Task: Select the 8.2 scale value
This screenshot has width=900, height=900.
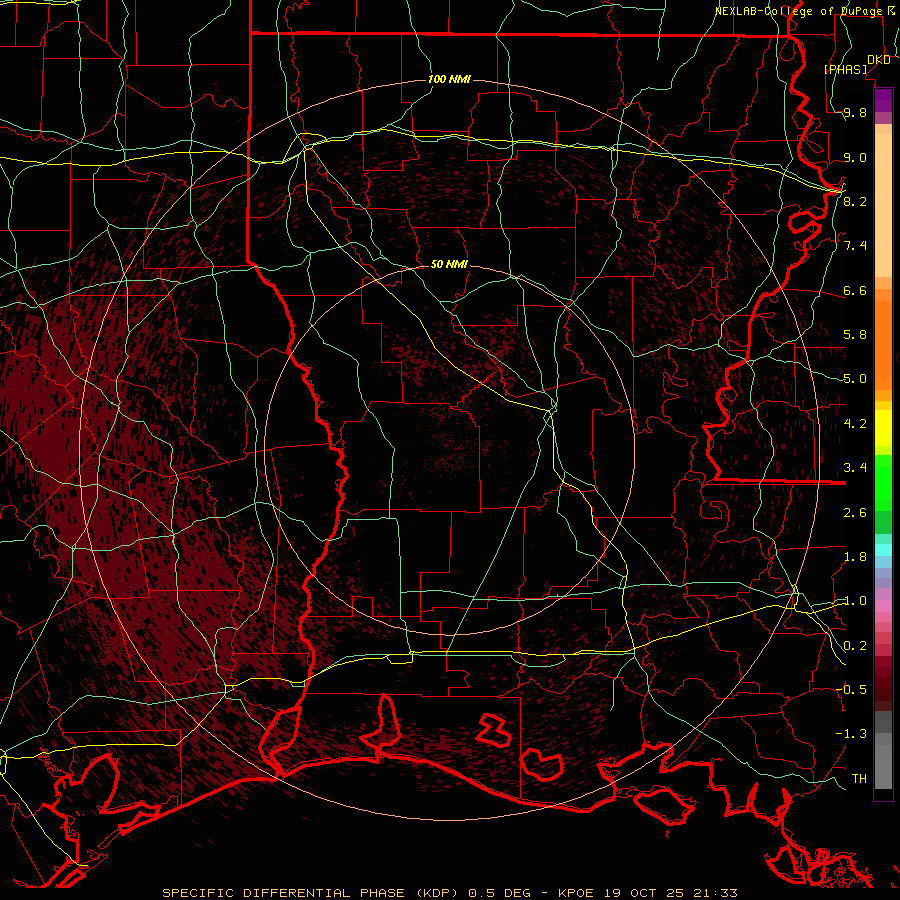Action: [x=855, y=201]
